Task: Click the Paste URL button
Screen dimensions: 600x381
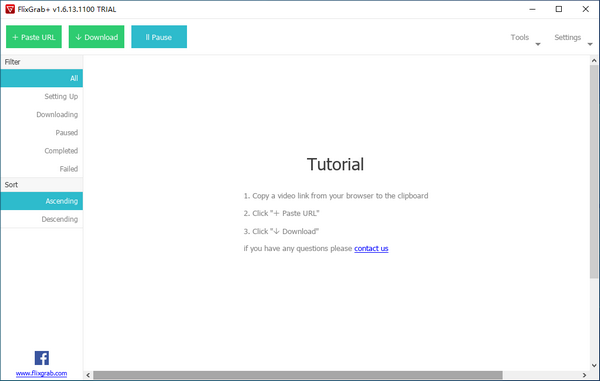Action: 34,37
